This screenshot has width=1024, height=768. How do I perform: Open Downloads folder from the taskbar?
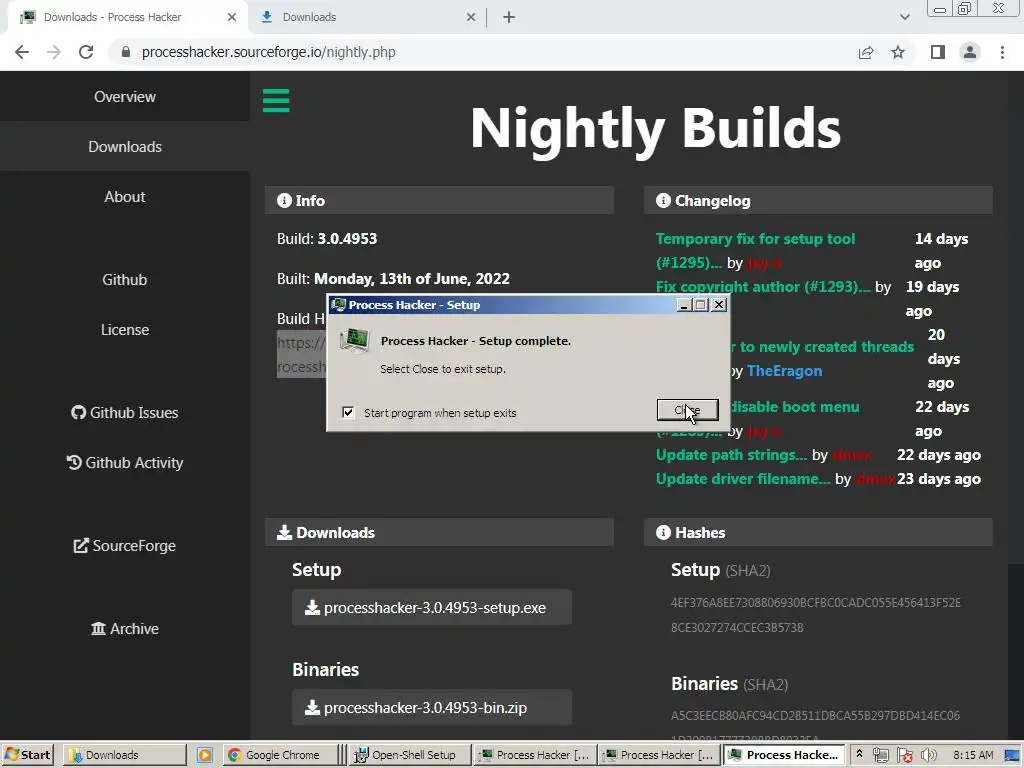pos(124,755)
